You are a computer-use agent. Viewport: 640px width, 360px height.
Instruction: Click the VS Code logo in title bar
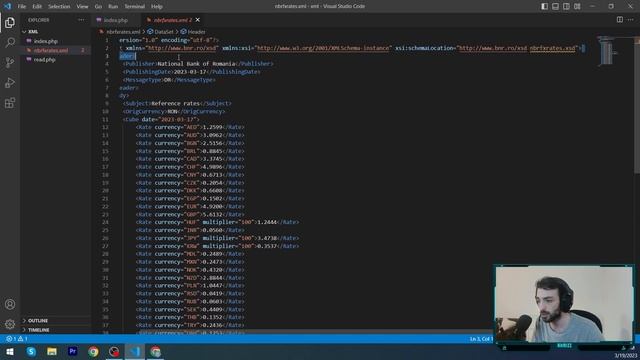[x=7, y=6]
